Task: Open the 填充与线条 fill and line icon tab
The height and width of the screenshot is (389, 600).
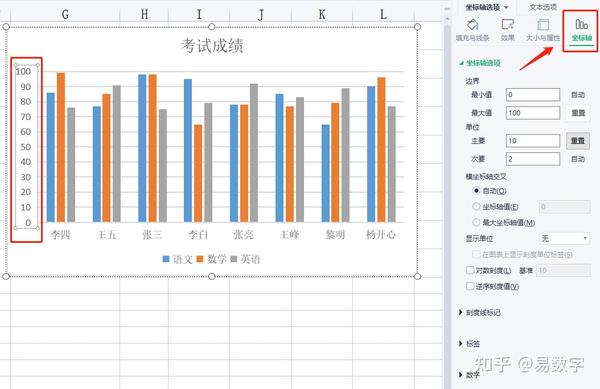Action: pos(473,30)
